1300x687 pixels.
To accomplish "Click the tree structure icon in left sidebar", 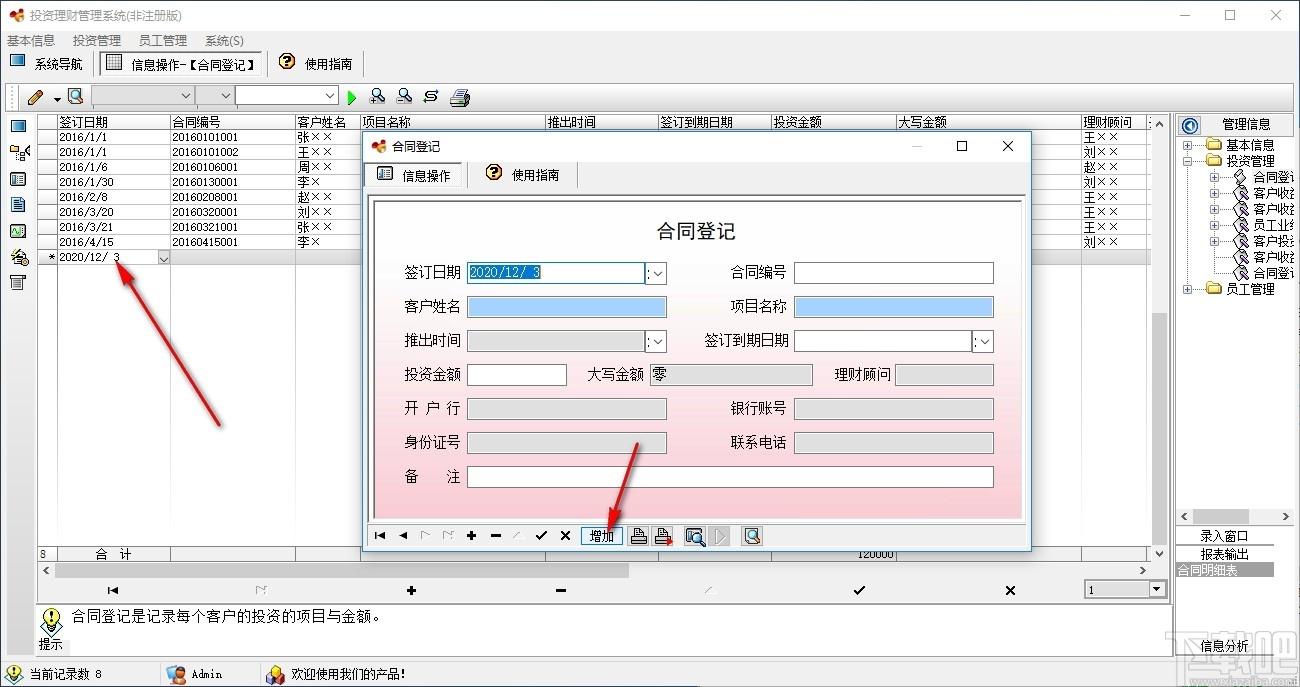I will pyautogui.click(x=18, y=152).
